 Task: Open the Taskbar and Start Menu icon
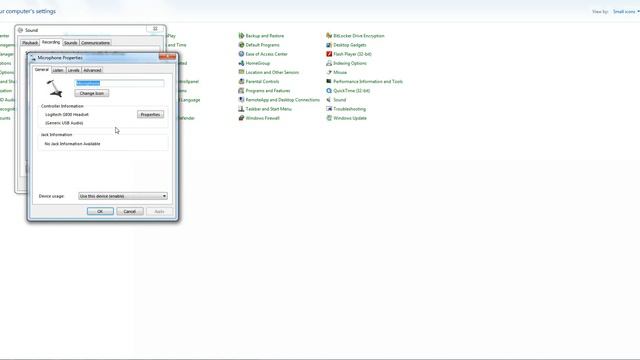click(x=241, y=109)
